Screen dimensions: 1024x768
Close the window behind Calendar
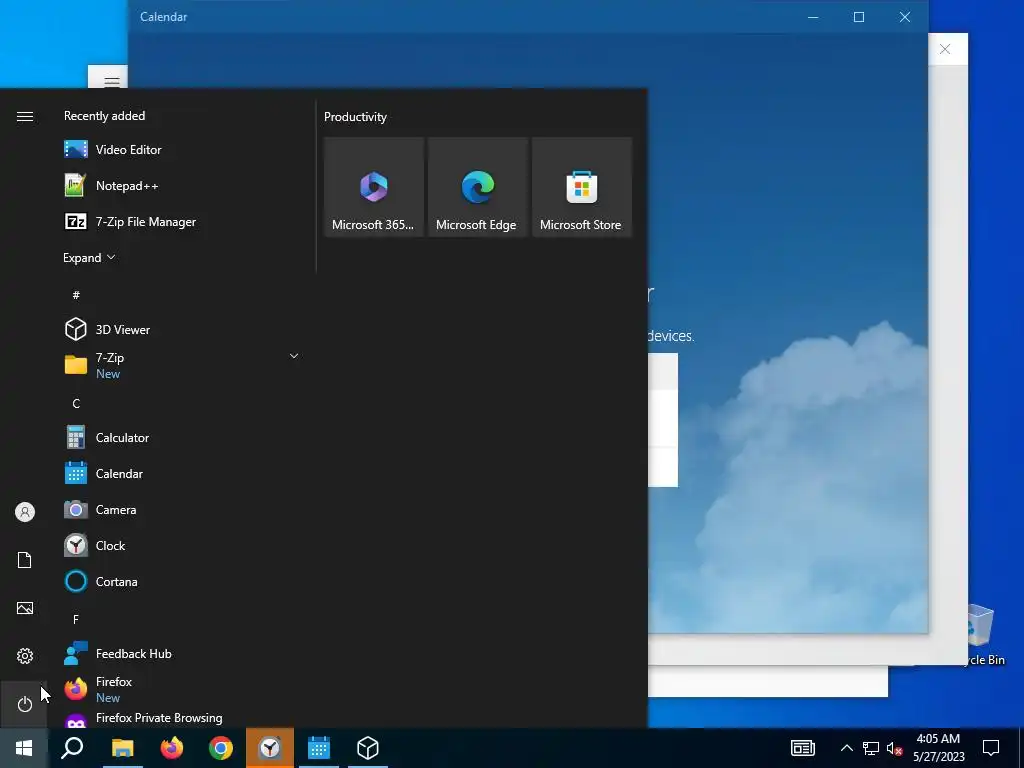(x=945, y=49)
